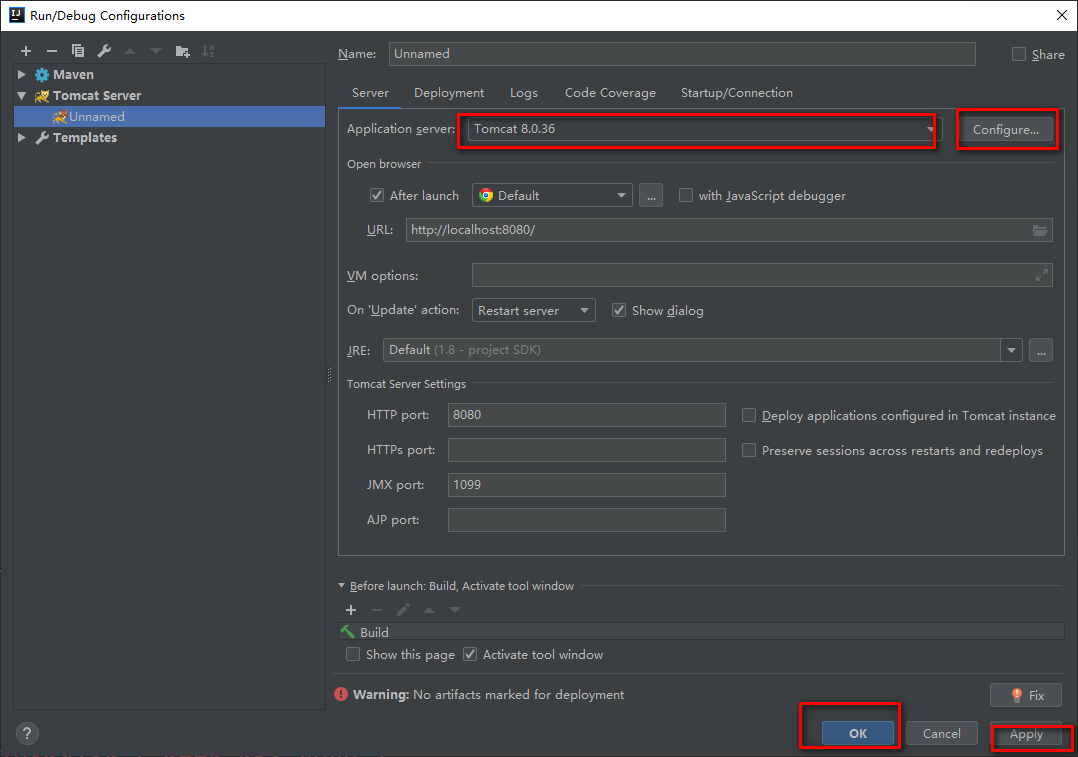The width and height of the screenshot is (1078, 757).
Task: Select Build task in before launch list
Action: [x=701, y=632]
